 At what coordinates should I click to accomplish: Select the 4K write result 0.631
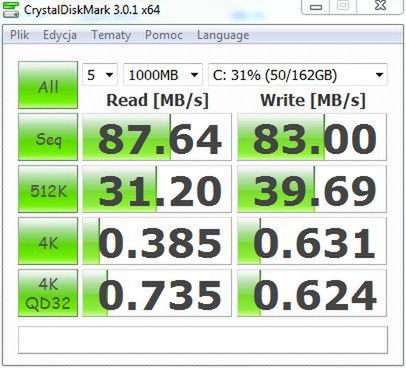tap(312, 241)
